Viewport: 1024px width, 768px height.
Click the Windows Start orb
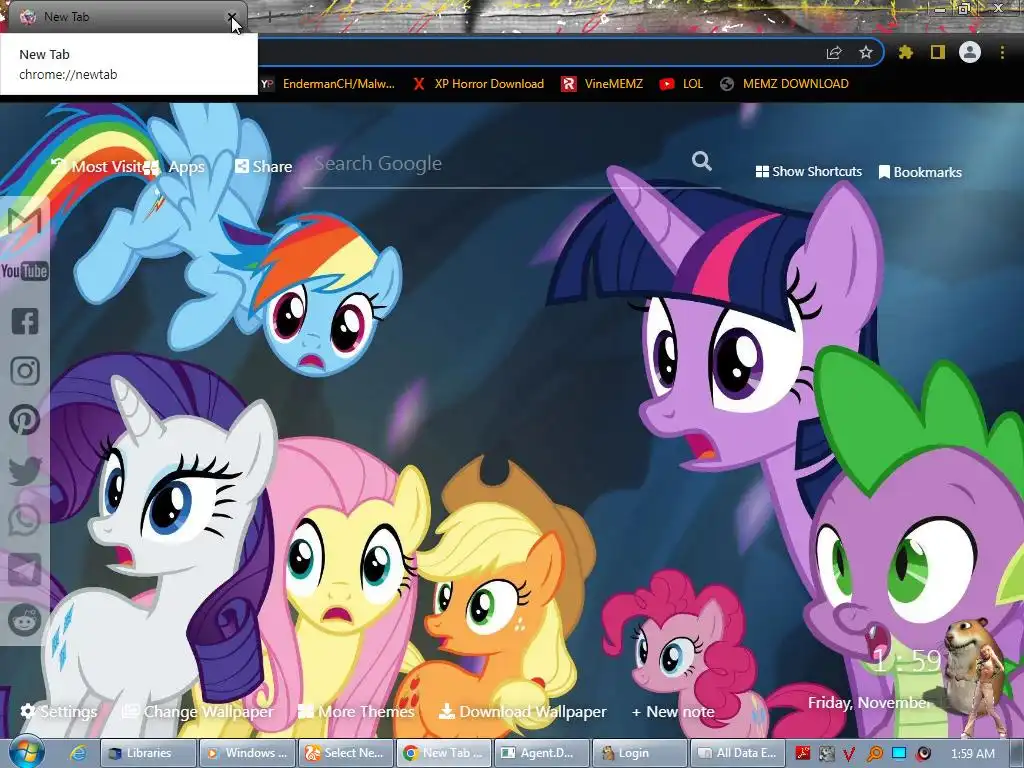click(x=26, y=752)
